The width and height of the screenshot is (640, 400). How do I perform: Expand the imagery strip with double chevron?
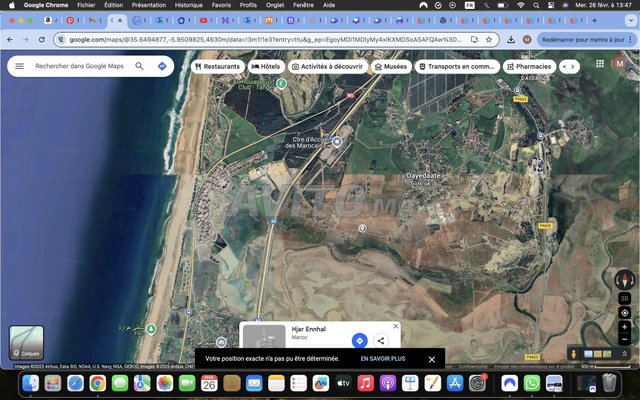(x=625, y=353)
